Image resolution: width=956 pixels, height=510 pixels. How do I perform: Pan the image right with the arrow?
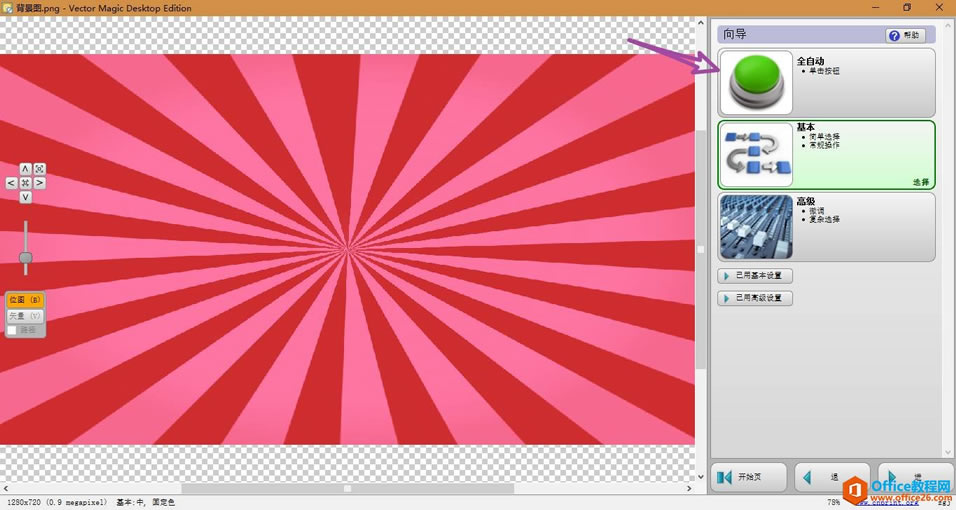(40, 183)
